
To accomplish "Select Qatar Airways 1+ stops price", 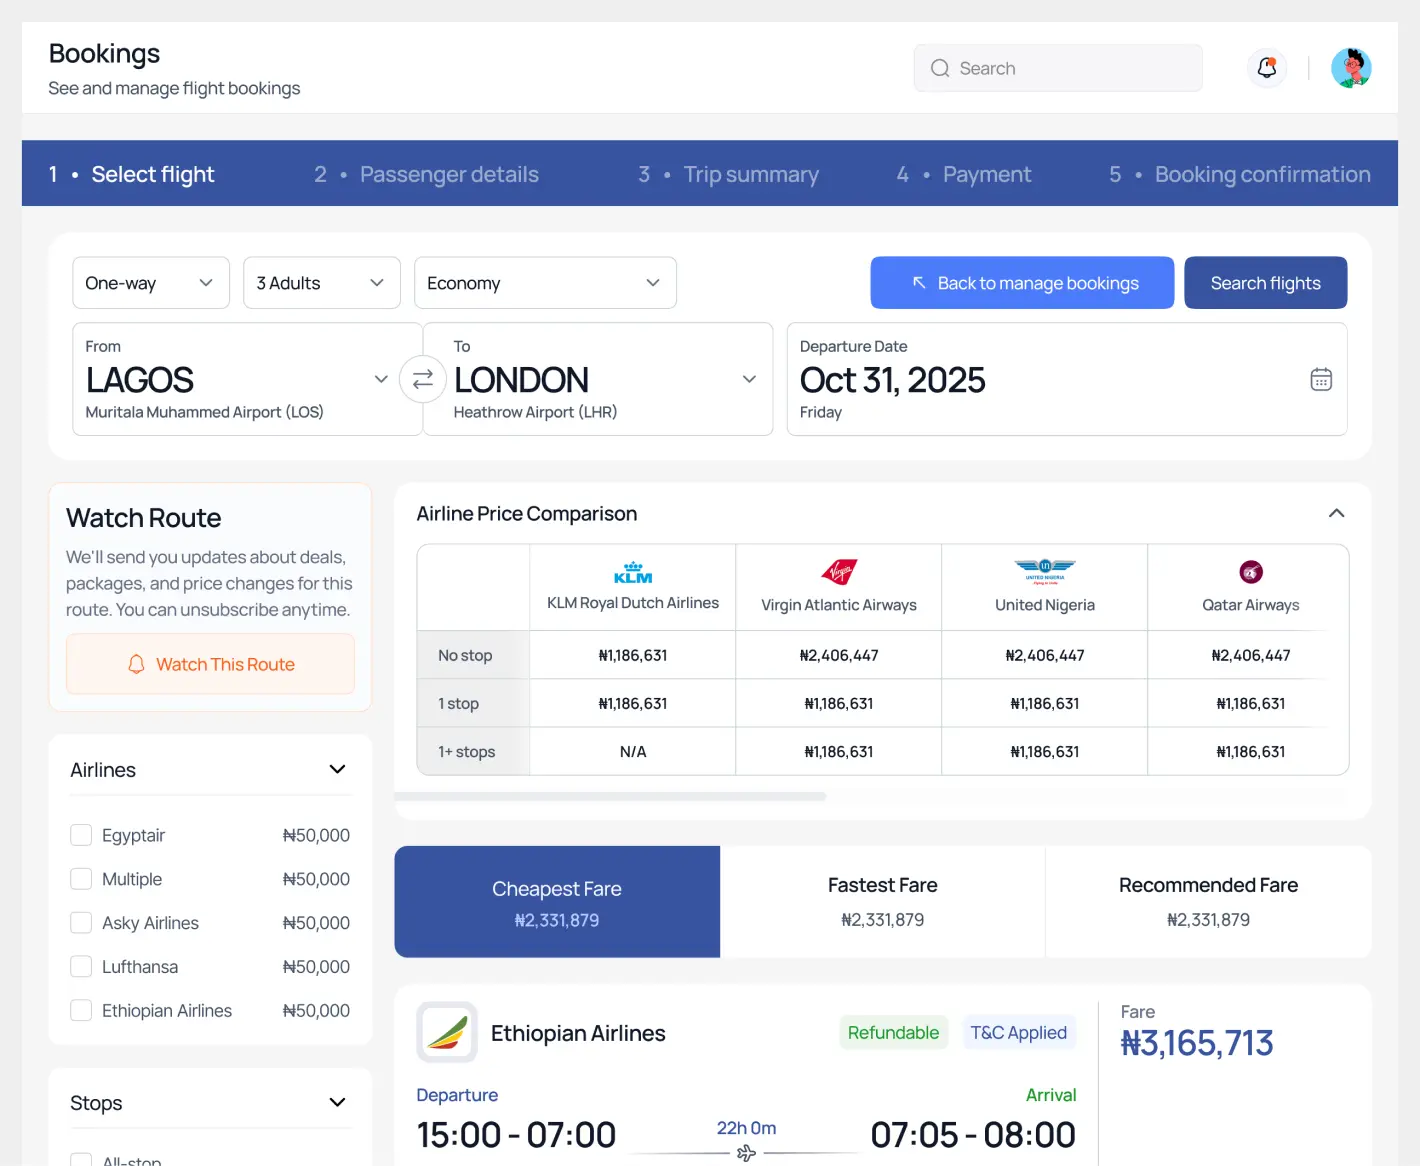I will point(1251,751).
